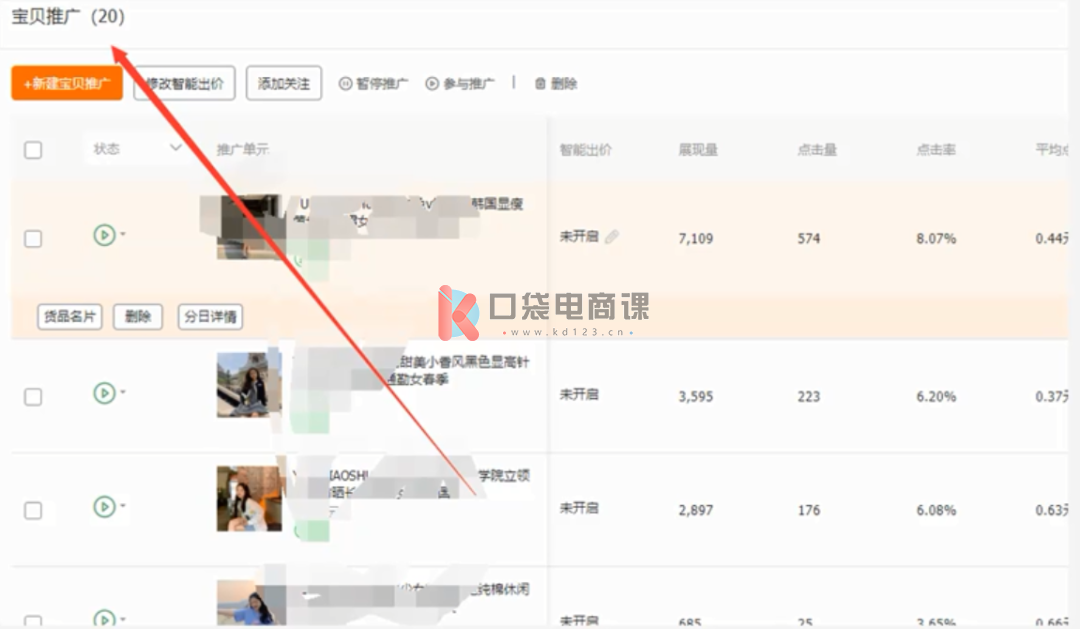
Task: Click the 未开启 value in the 3,595 row
Action: (x=579, y=394)
